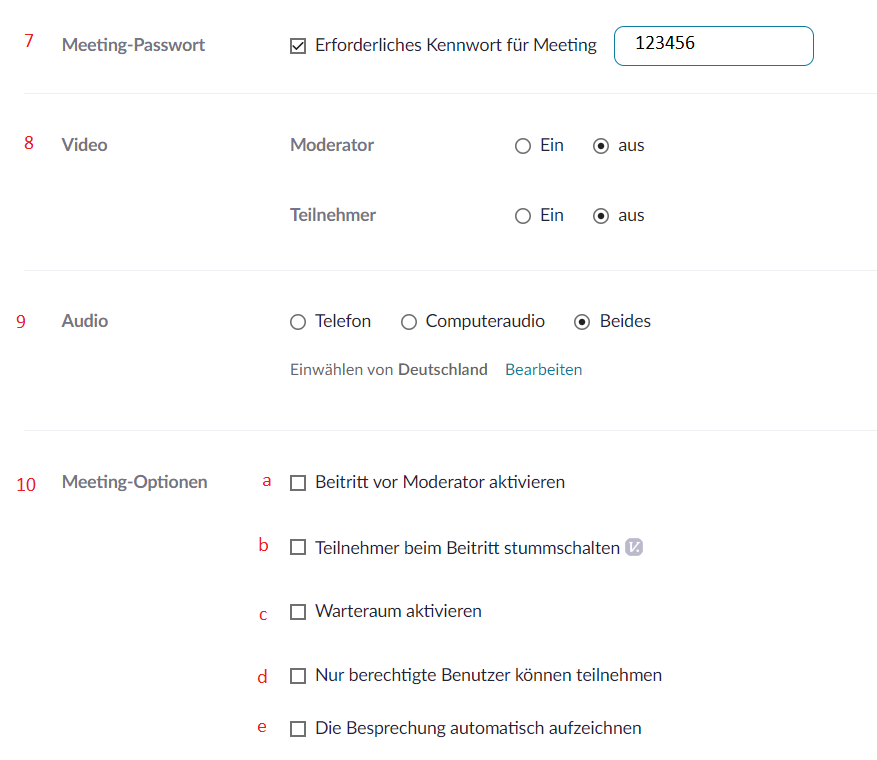
Task: Select "aus" for Moderator video
Action: tap(601, 146)
